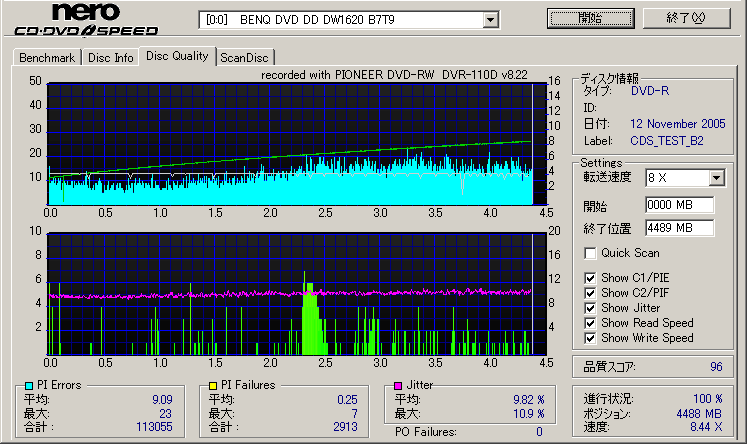Disable Show Jitter checkbox
The width and height of the screenshot is (747, 444).
pyautogui.click(x=590, y=308)
